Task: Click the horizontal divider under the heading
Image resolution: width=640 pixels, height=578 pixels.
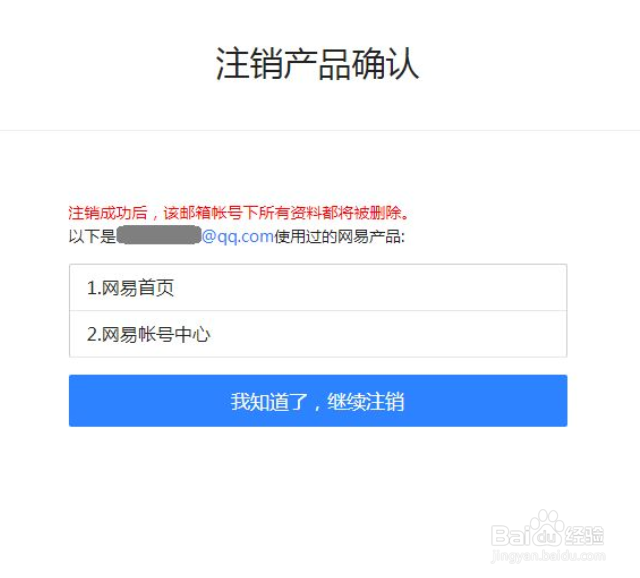Action: (x=320, y=131)
